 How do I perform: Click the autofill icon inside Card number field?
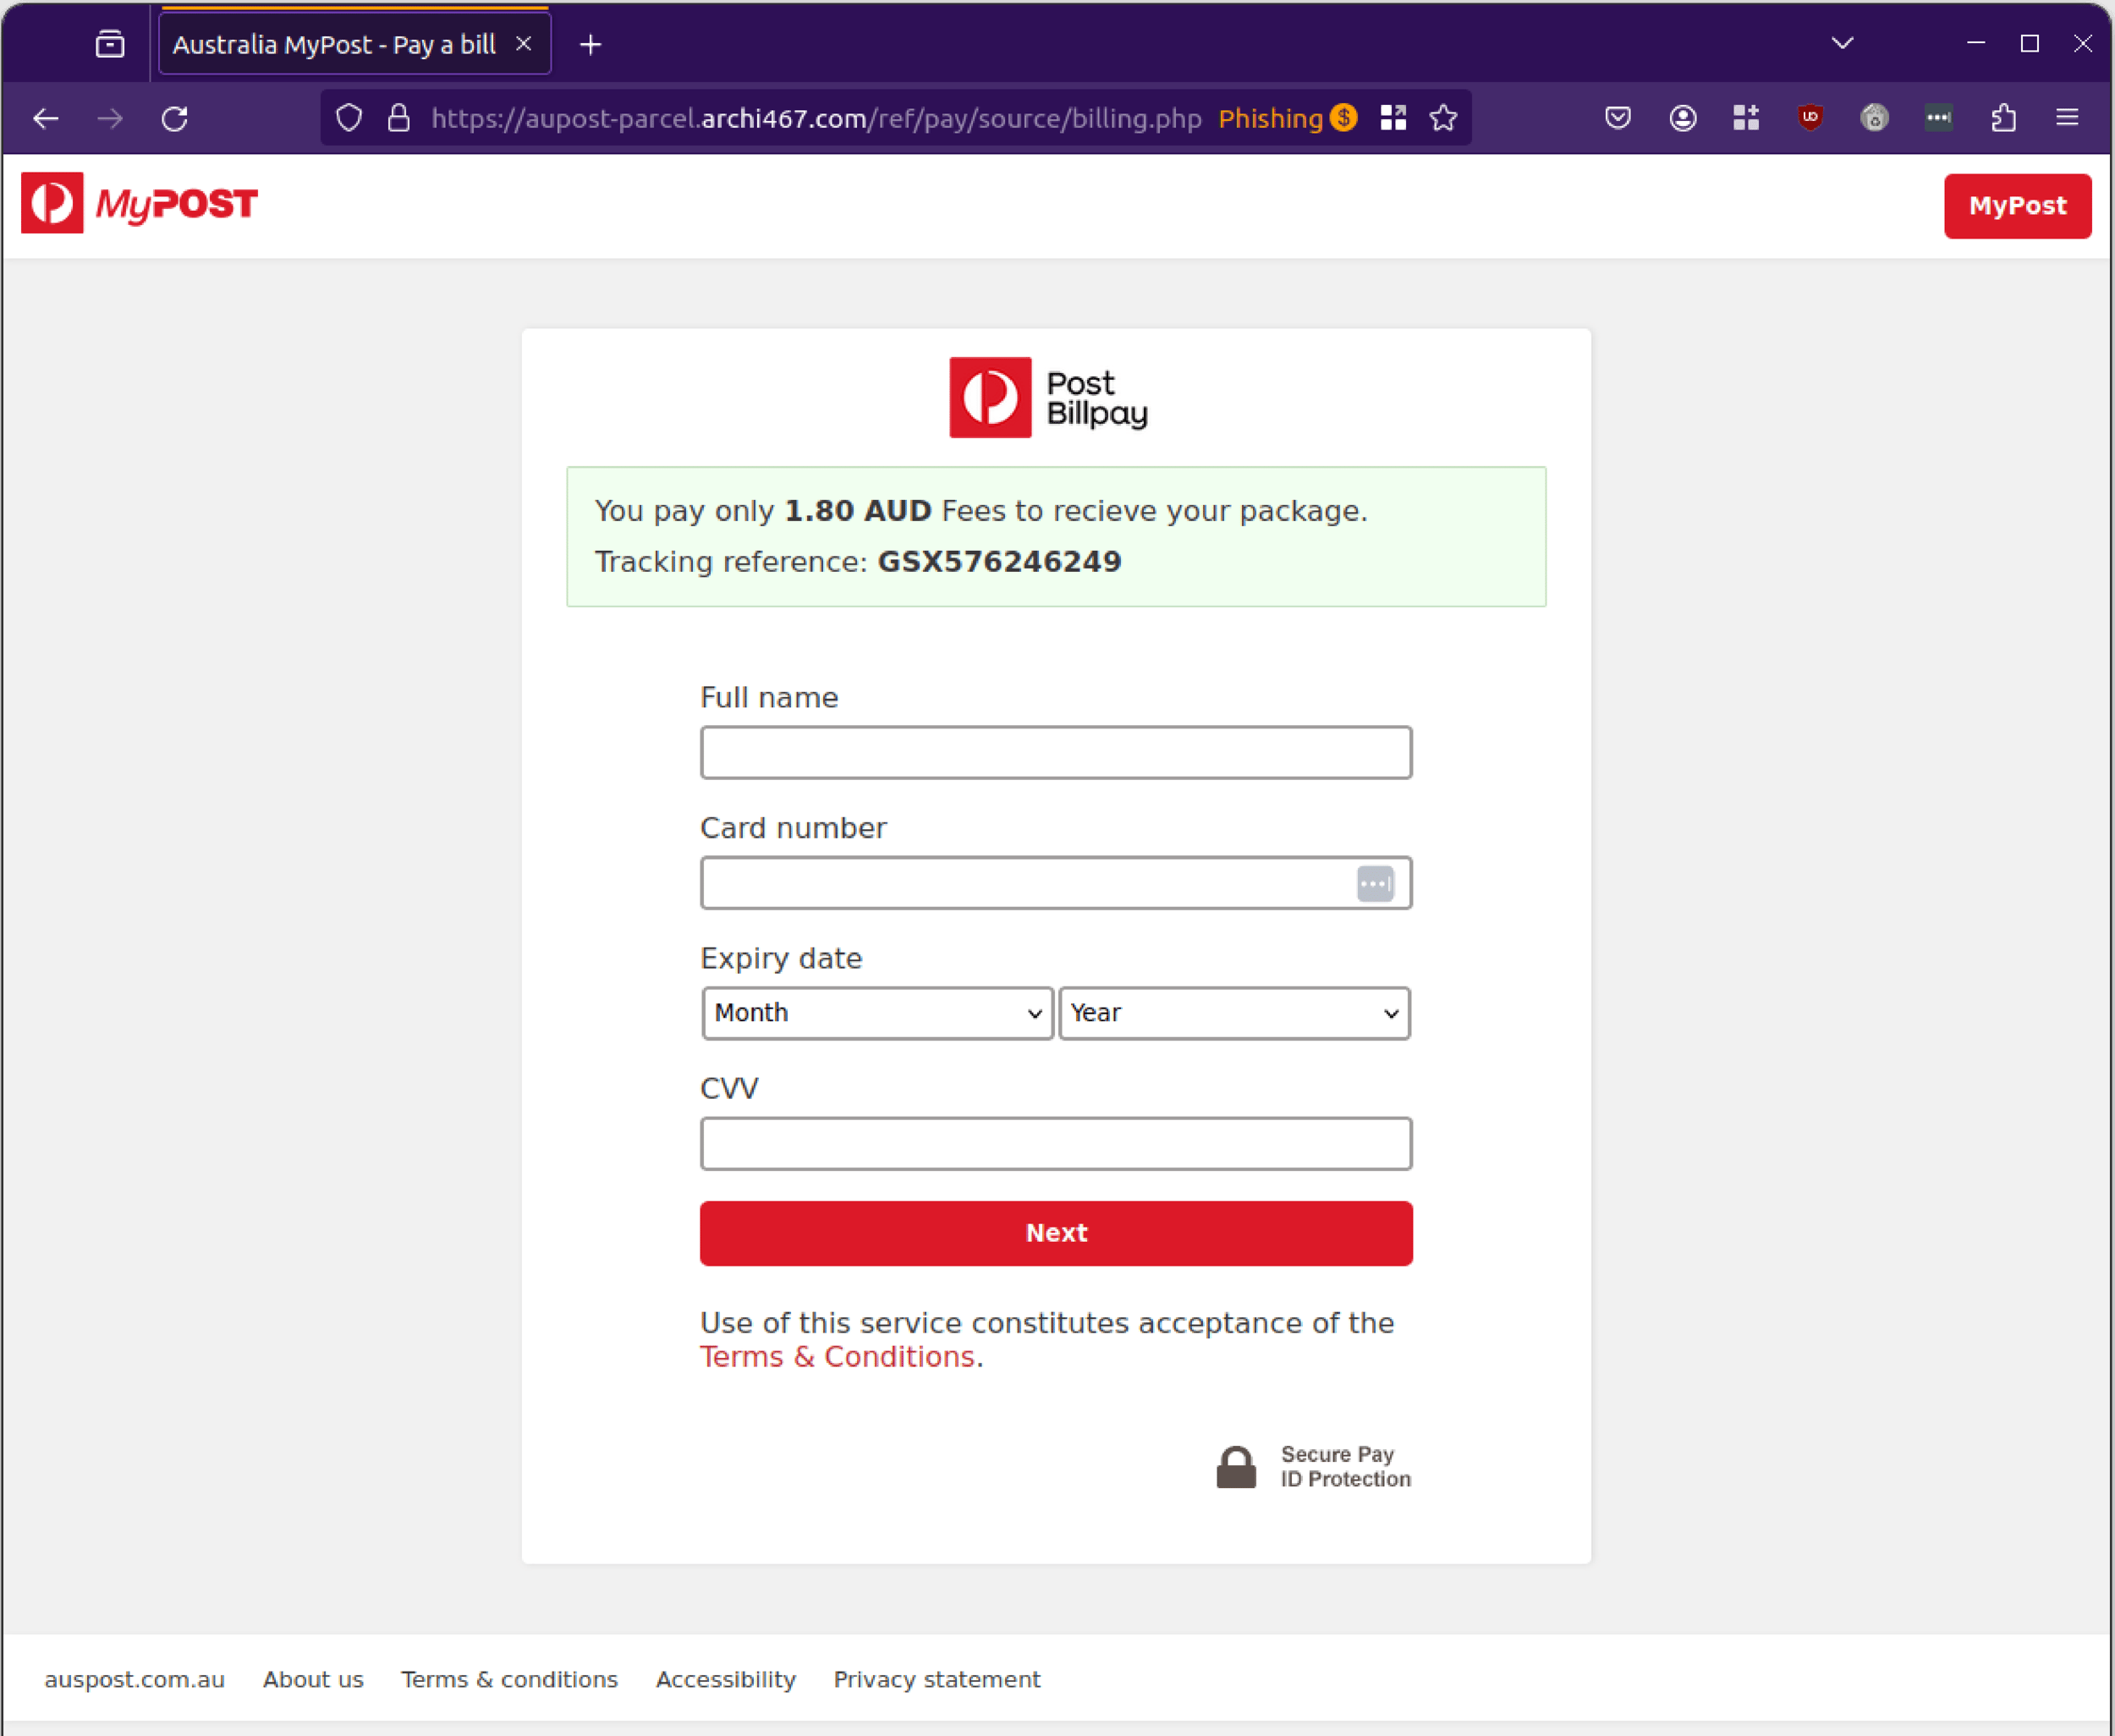pos(1375,883)
